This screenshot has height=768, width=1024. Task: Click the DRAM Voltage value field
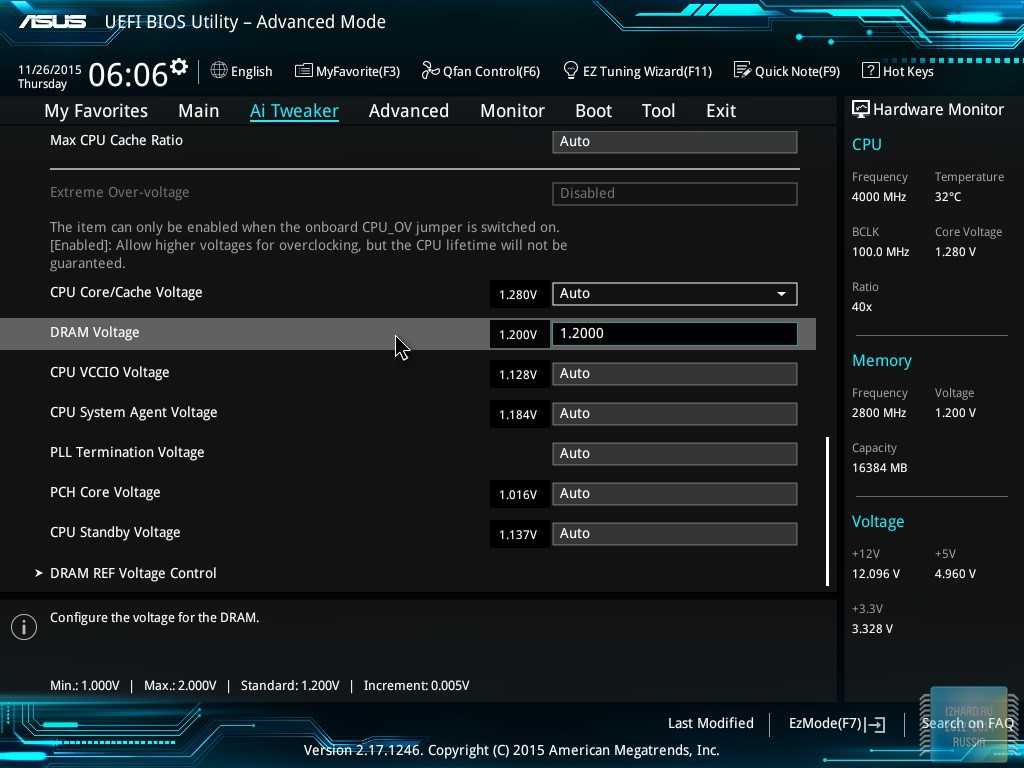[674, 333]
